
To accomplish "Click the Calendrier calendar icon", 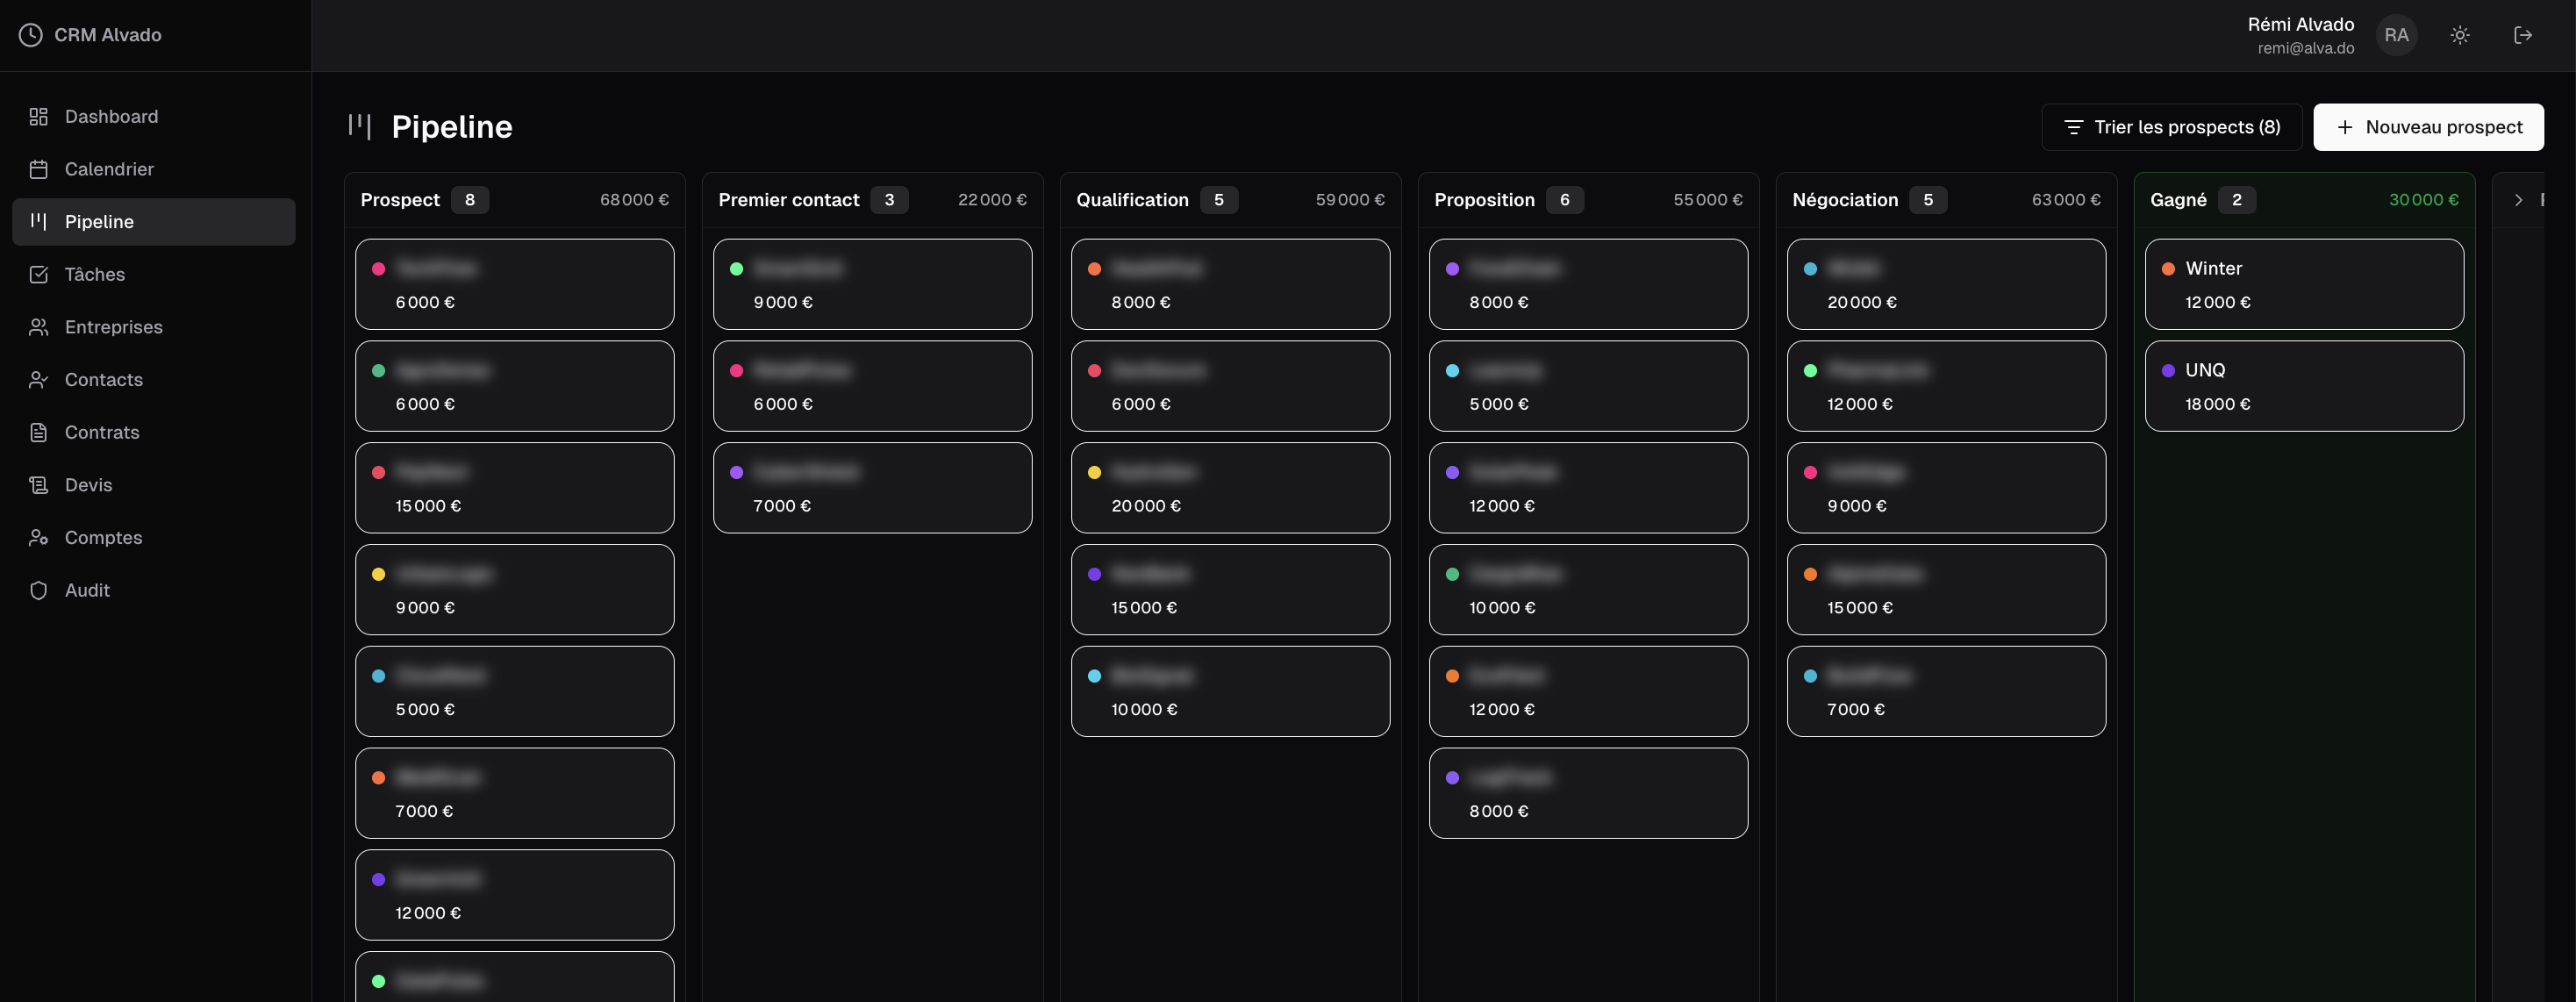I will (x=39, y=169).
